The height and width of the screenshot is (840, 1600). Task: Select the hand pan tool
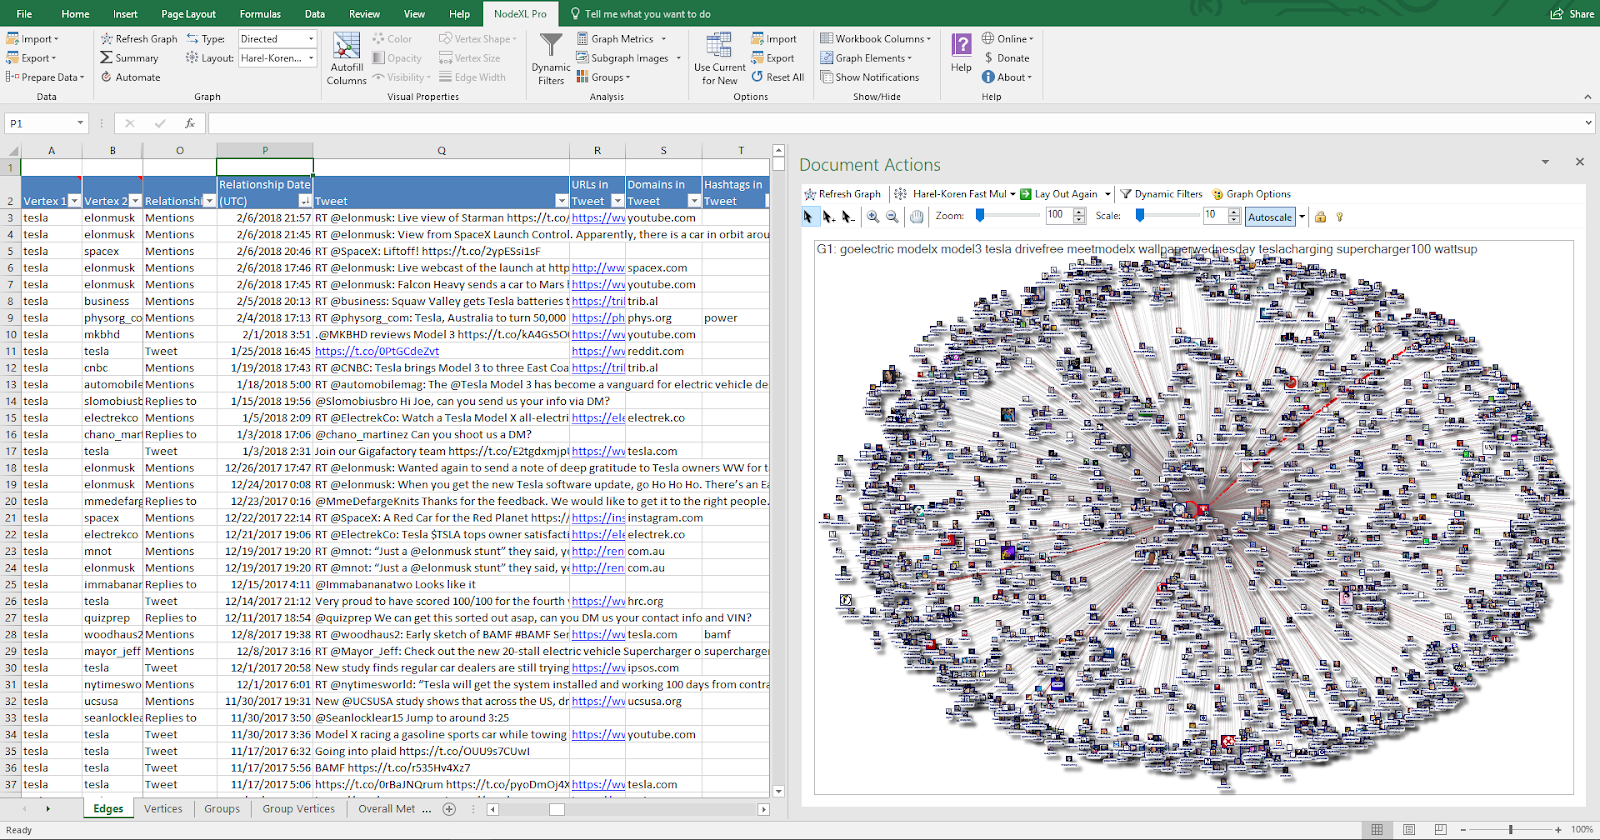click(x=917, y=216)
